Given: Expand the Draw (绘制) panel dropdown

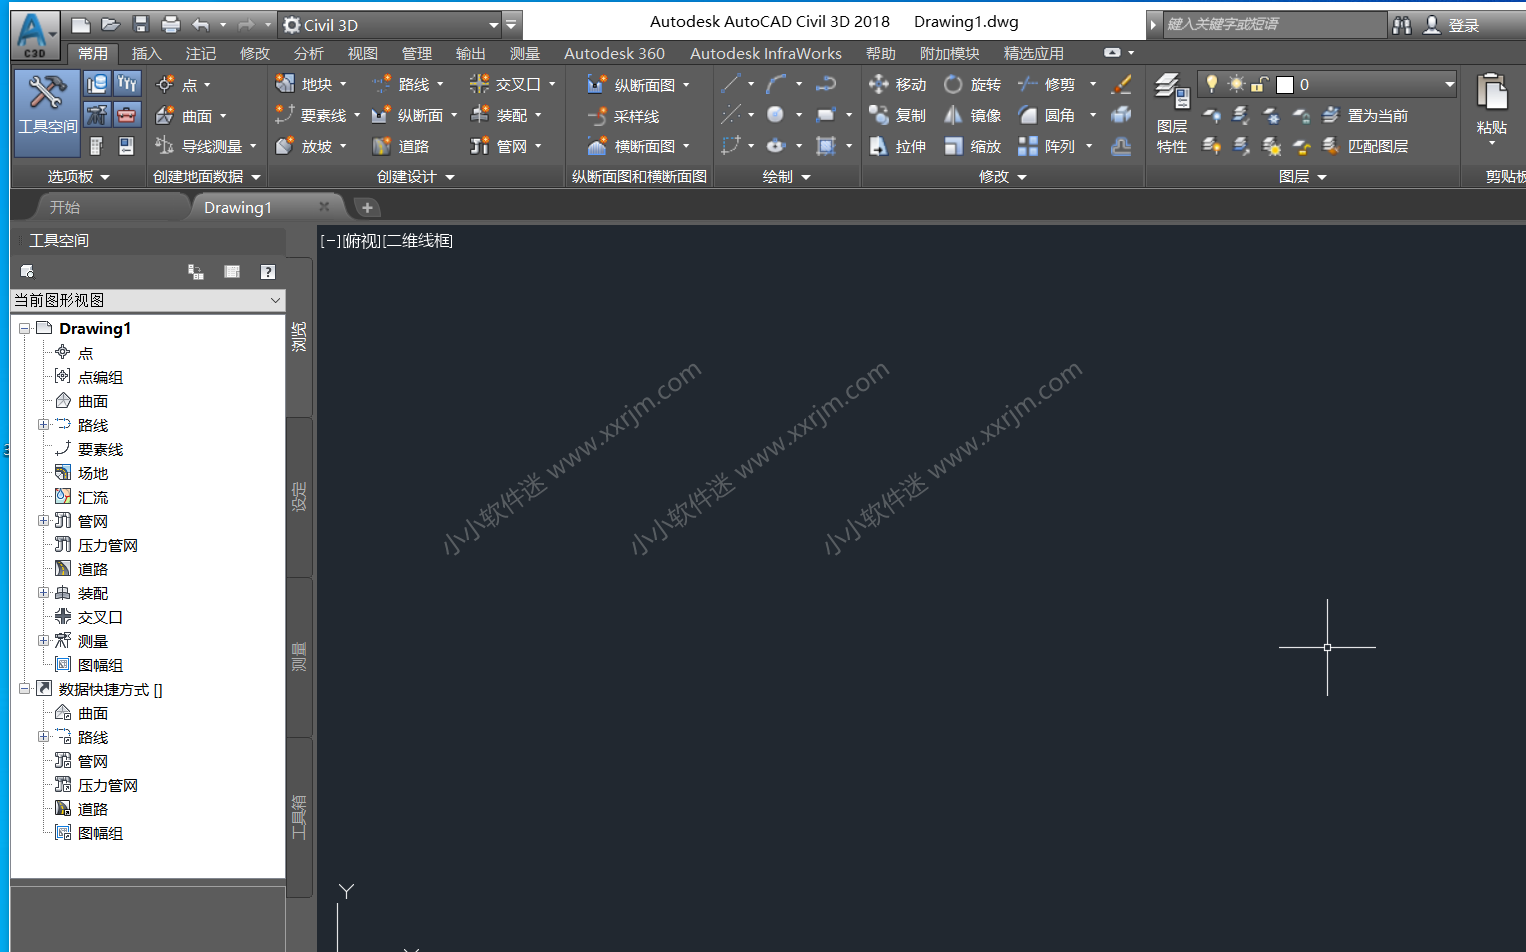Looking at the screenshot, I should click(787, 177).
